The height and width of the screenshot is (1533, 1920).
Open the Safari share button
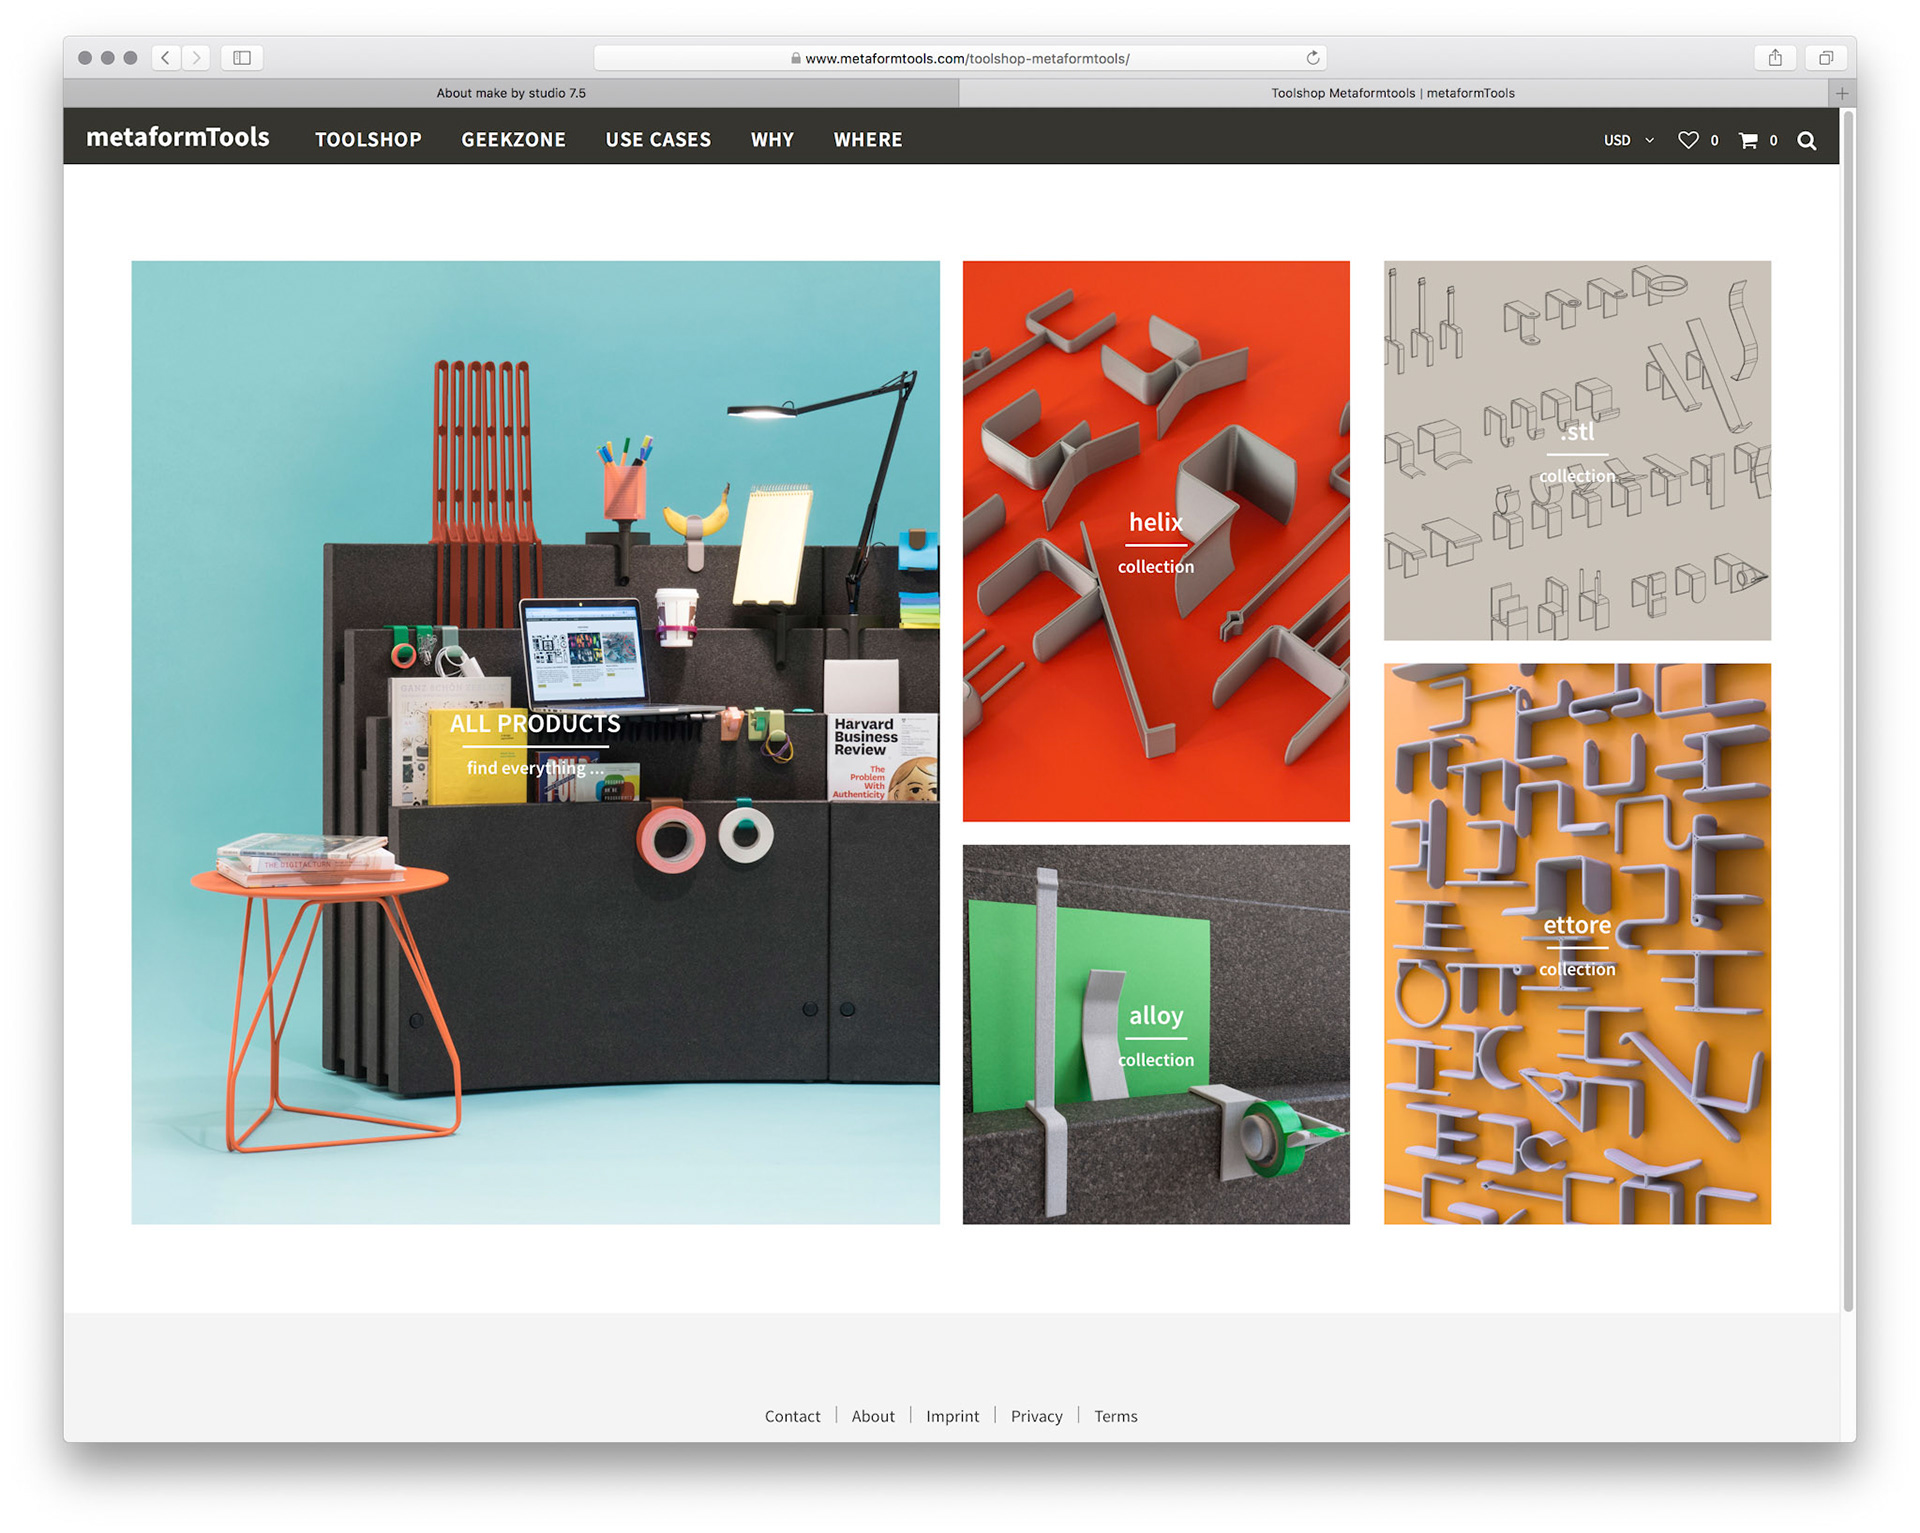[x=1775, y=58]
